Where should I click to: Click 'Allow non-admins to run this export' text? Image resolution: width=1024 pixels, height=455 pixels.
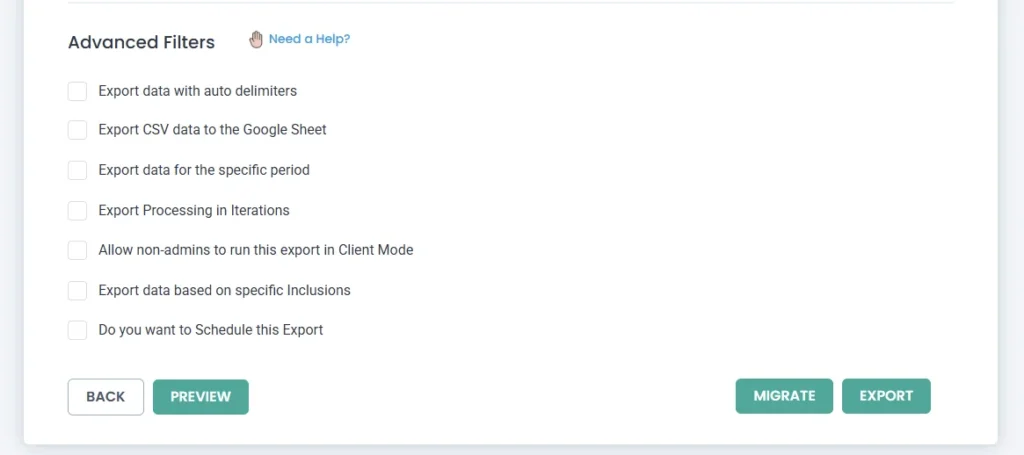(255, 250)
